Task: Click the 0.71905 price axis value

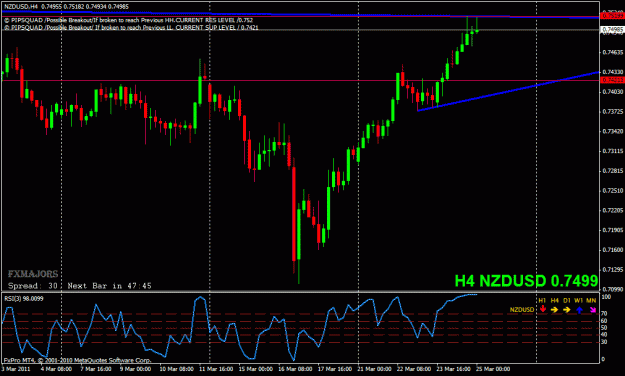Action: click(x=613, y=230)
